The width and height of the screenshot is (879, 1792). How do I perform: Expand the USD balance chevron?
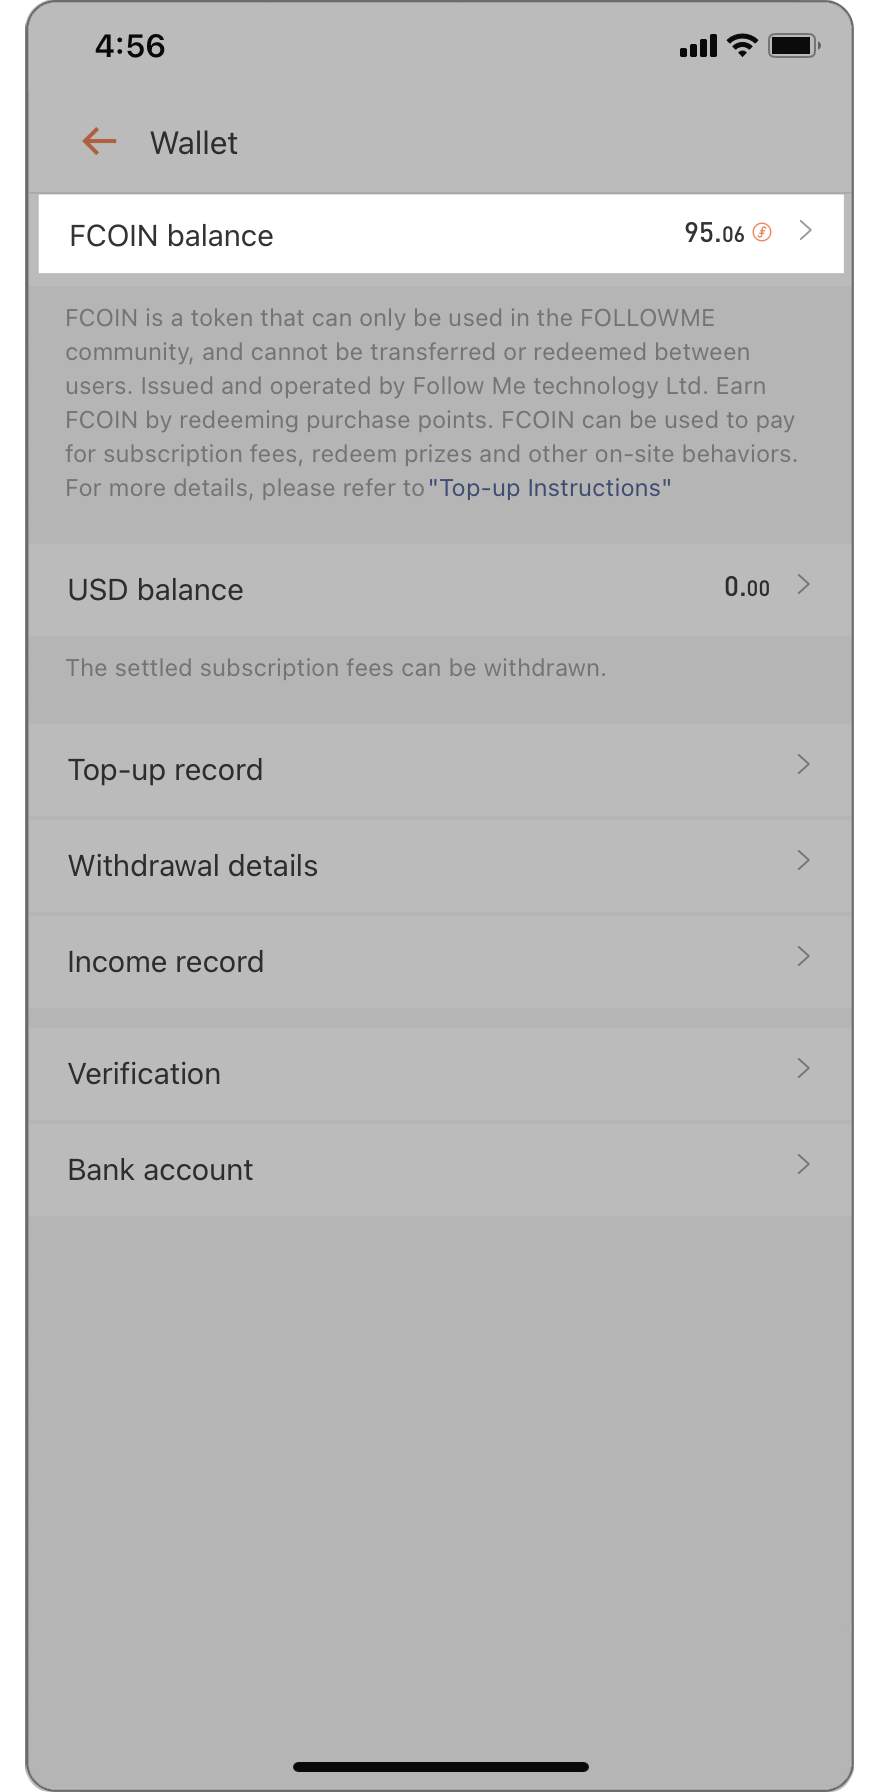(x=803, y=585)
